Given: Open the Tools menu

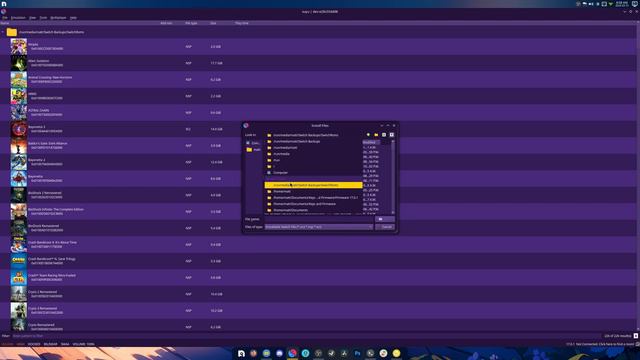Looking at the screenshot, I should (x=43, y=18).
